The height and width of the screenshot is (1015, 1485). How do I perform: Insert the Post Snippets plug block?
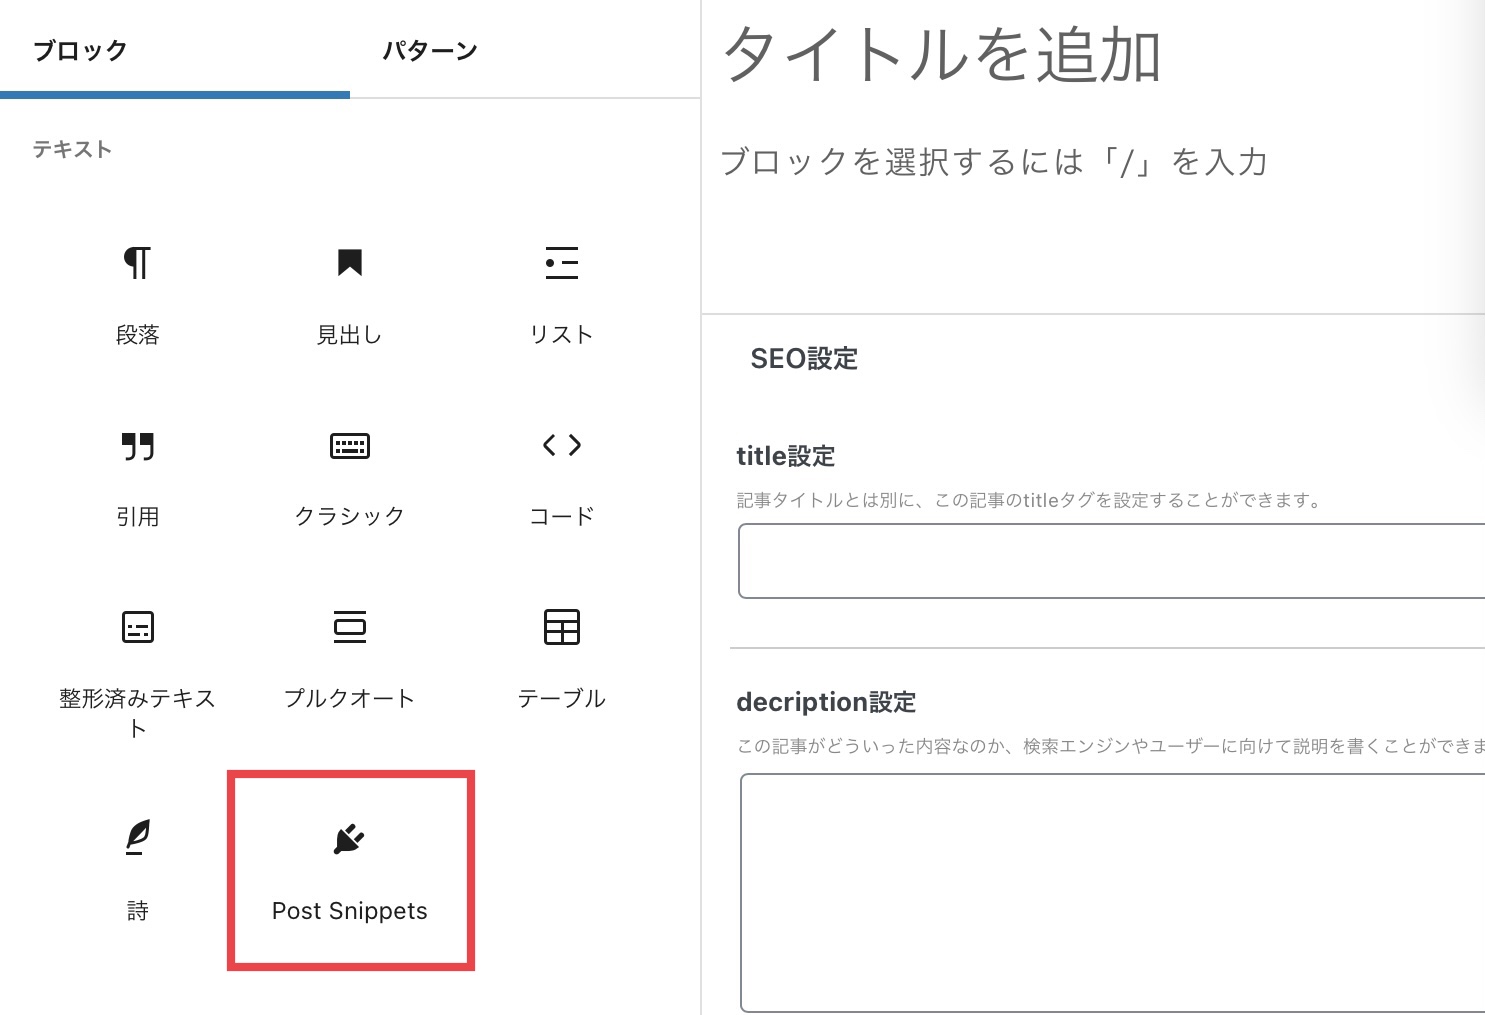coord(350,870)
